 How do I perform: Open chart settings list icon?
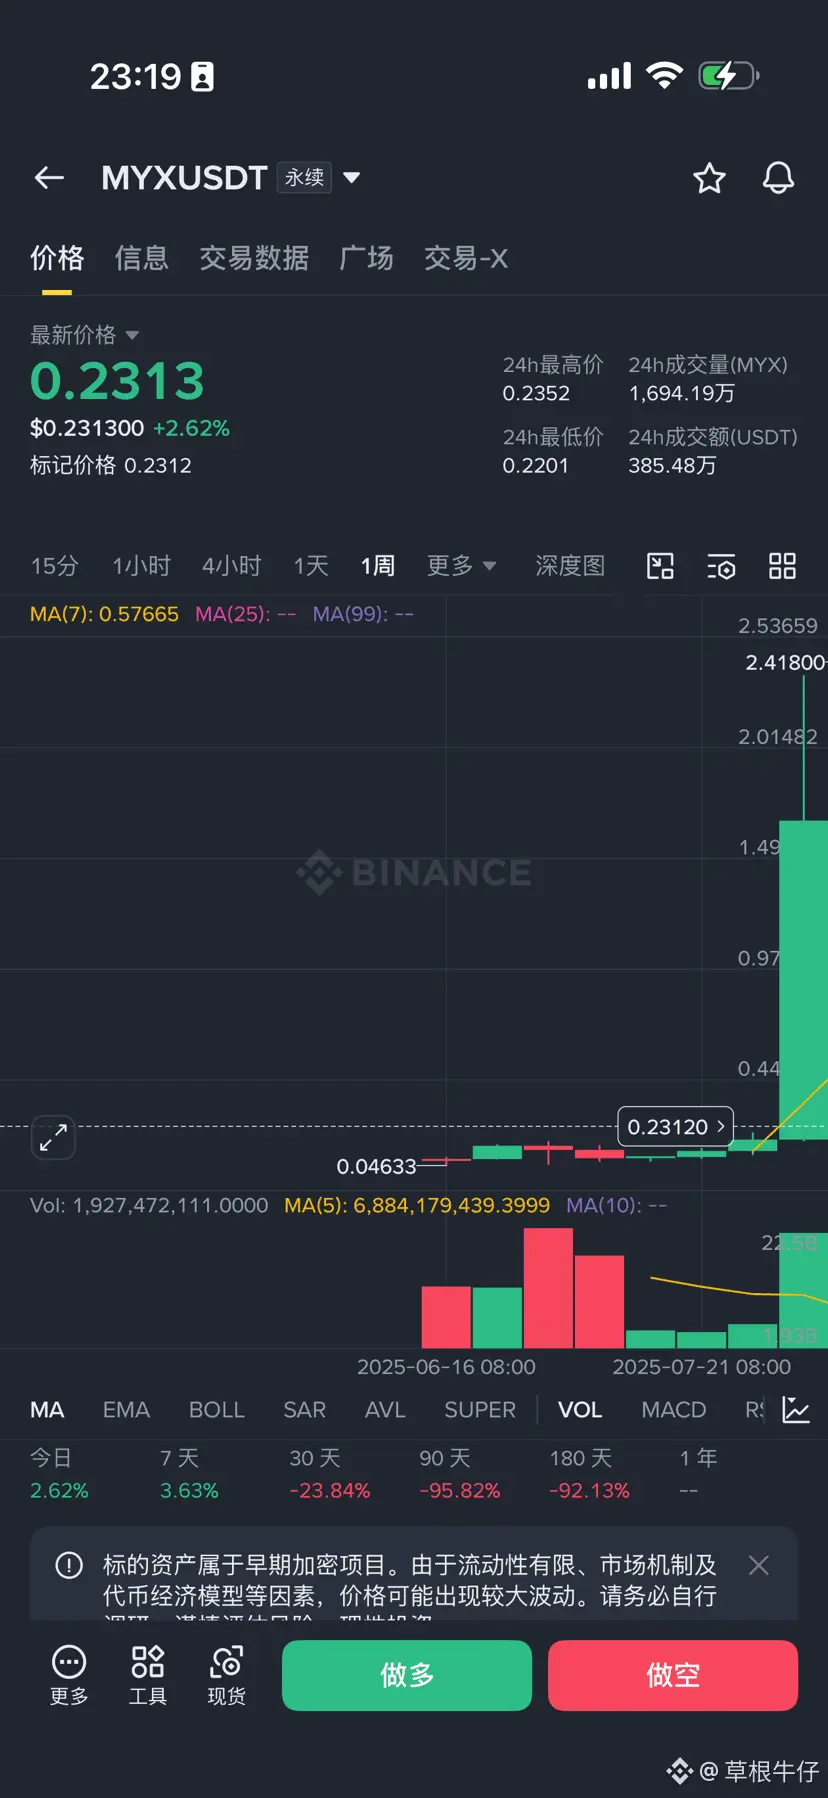pyautogui.click(x=721, y=566)
